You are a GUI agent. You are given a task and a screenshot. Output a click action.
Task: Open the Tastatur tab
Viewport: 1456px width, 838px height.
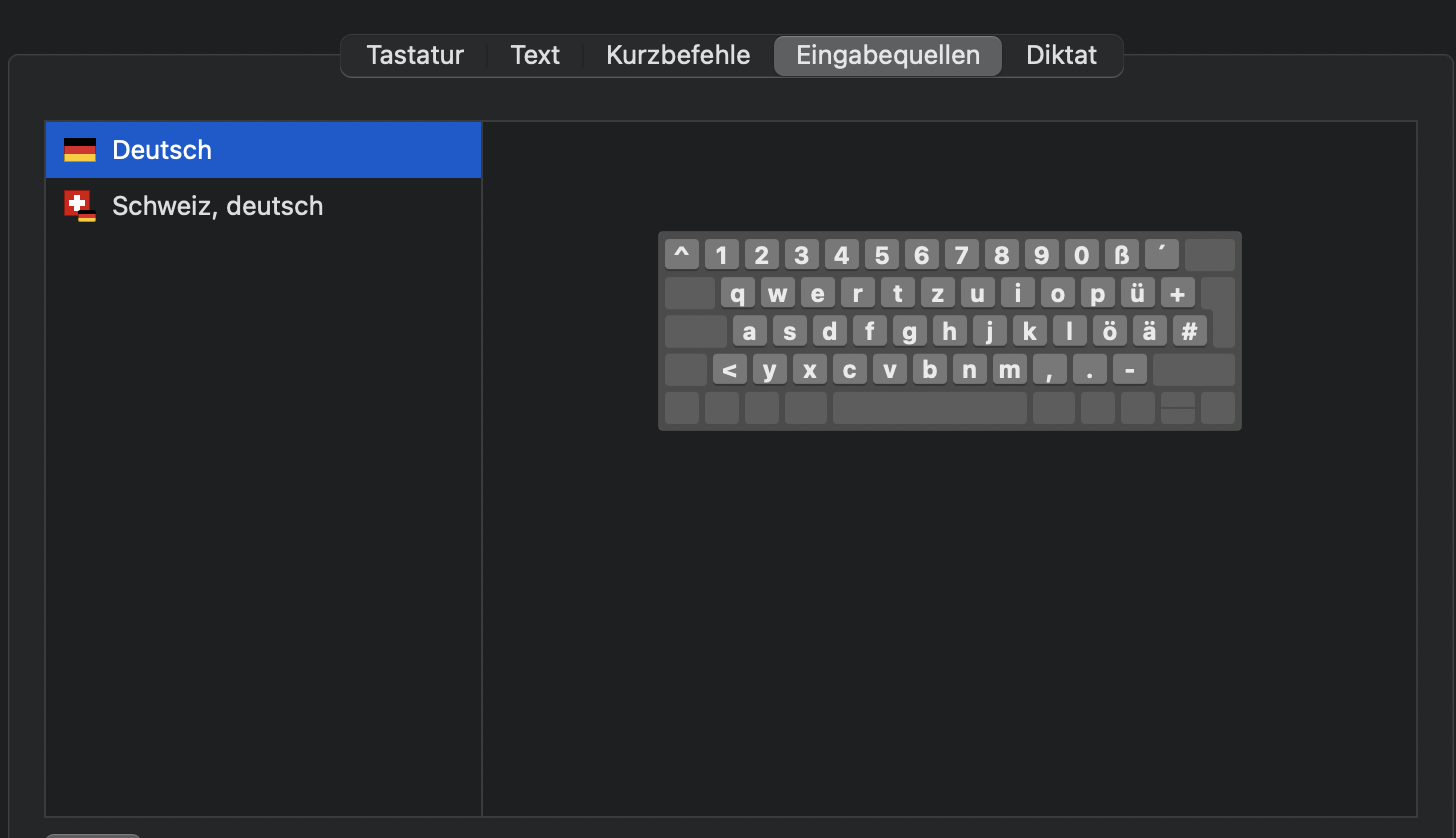click(415, 55)
